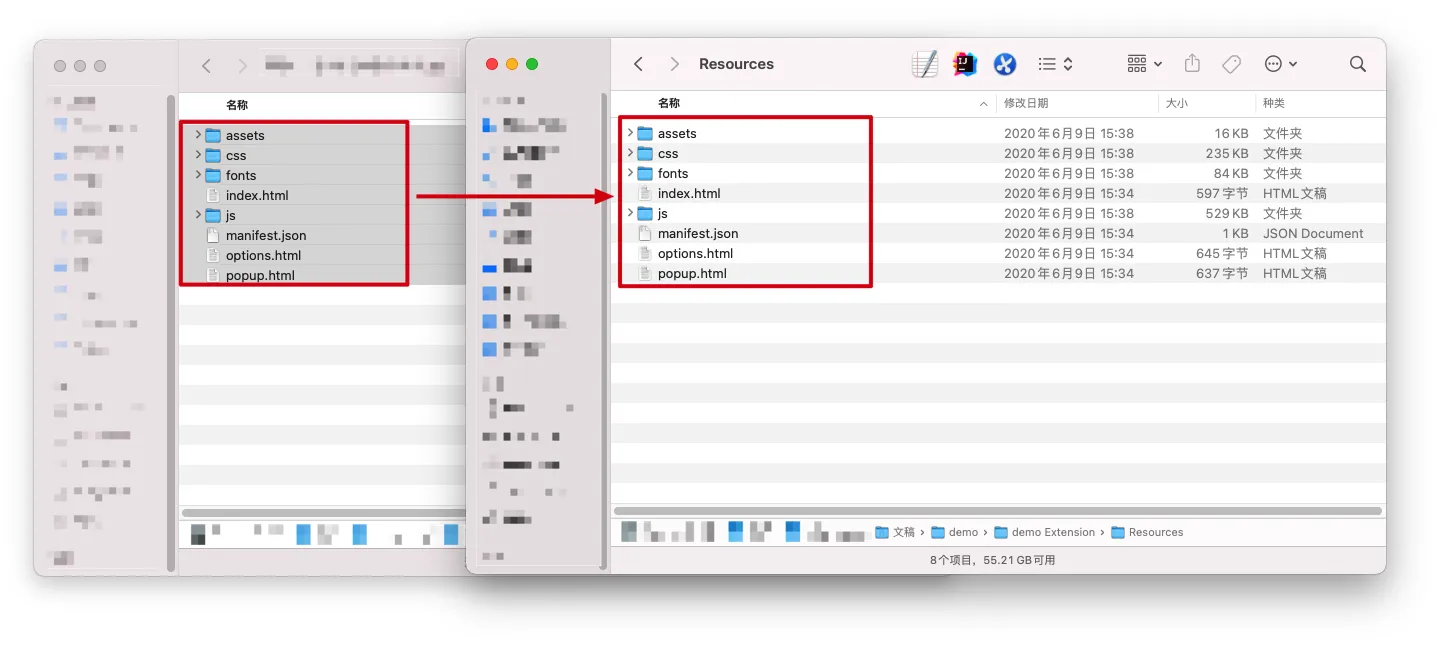Viewport: 1442px width, 648px height.
Task: Open the more actions ellipsis menu
Action: click(1281, 64)
